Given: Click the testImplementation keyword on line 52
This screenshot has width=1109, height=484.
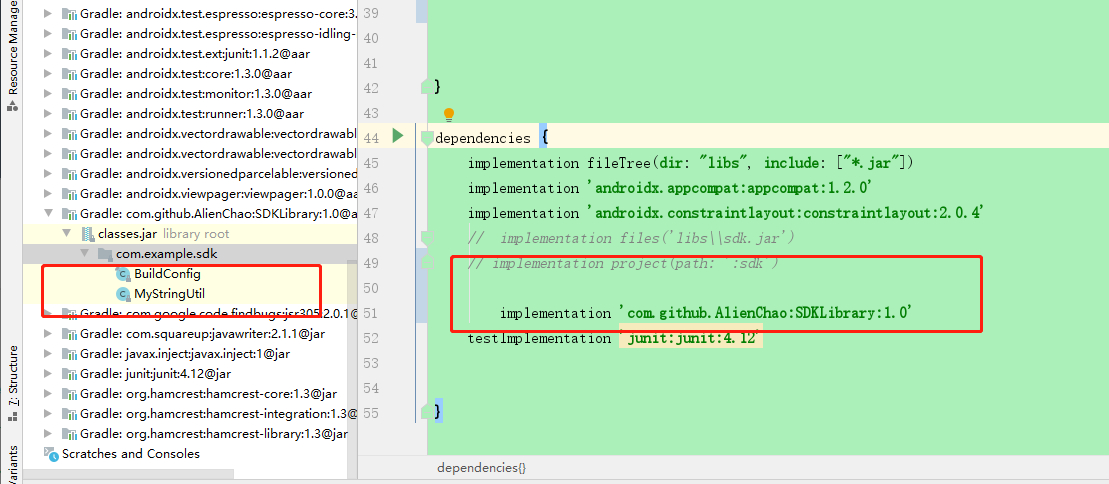Looking at the screenshot, I should [538, 338].
